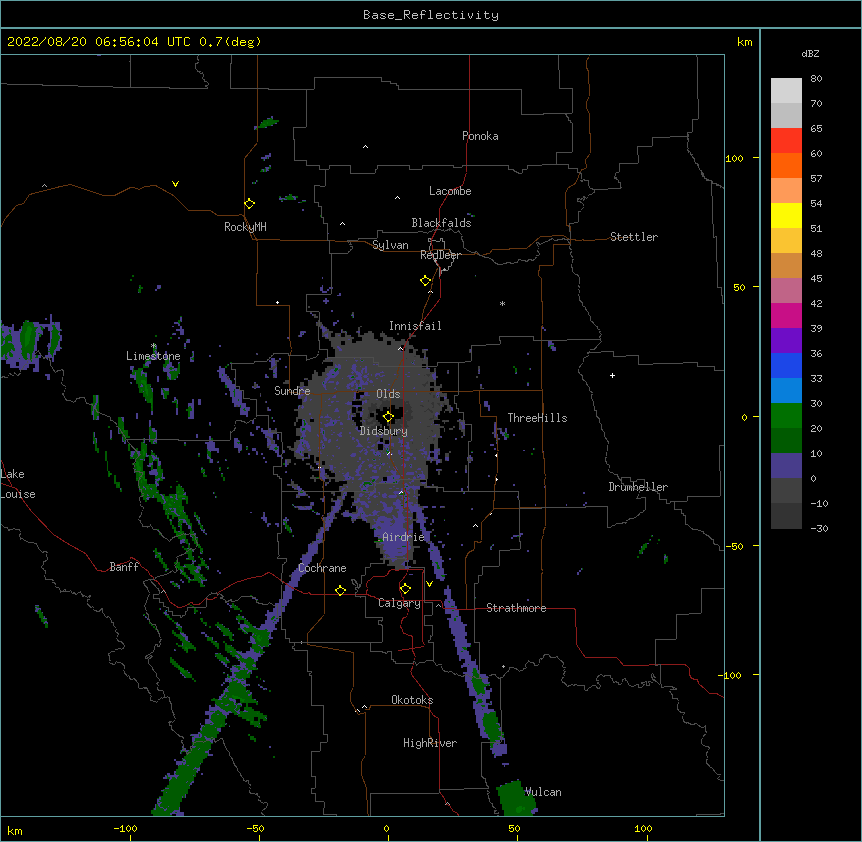Click the Sundre town label
This screenshot has width=862, height=842.
tap(292, 391)
